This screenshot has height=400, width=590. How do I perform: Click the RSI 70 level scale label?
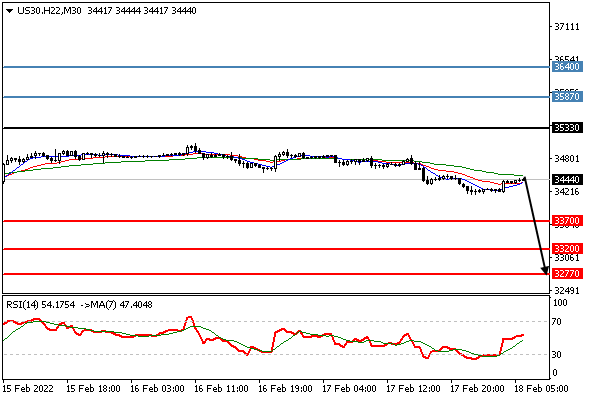(x=556, y=322)
